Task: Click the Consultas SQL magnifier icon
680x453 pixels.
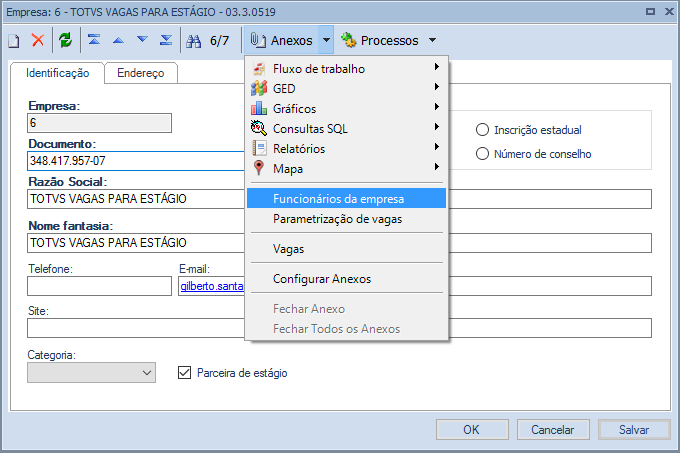Action: click(259, 128)
